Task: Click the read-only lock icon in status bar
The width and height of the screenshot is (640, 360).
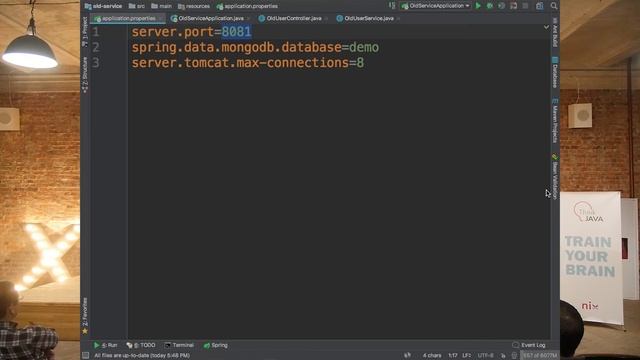Action: coord(503,356)
